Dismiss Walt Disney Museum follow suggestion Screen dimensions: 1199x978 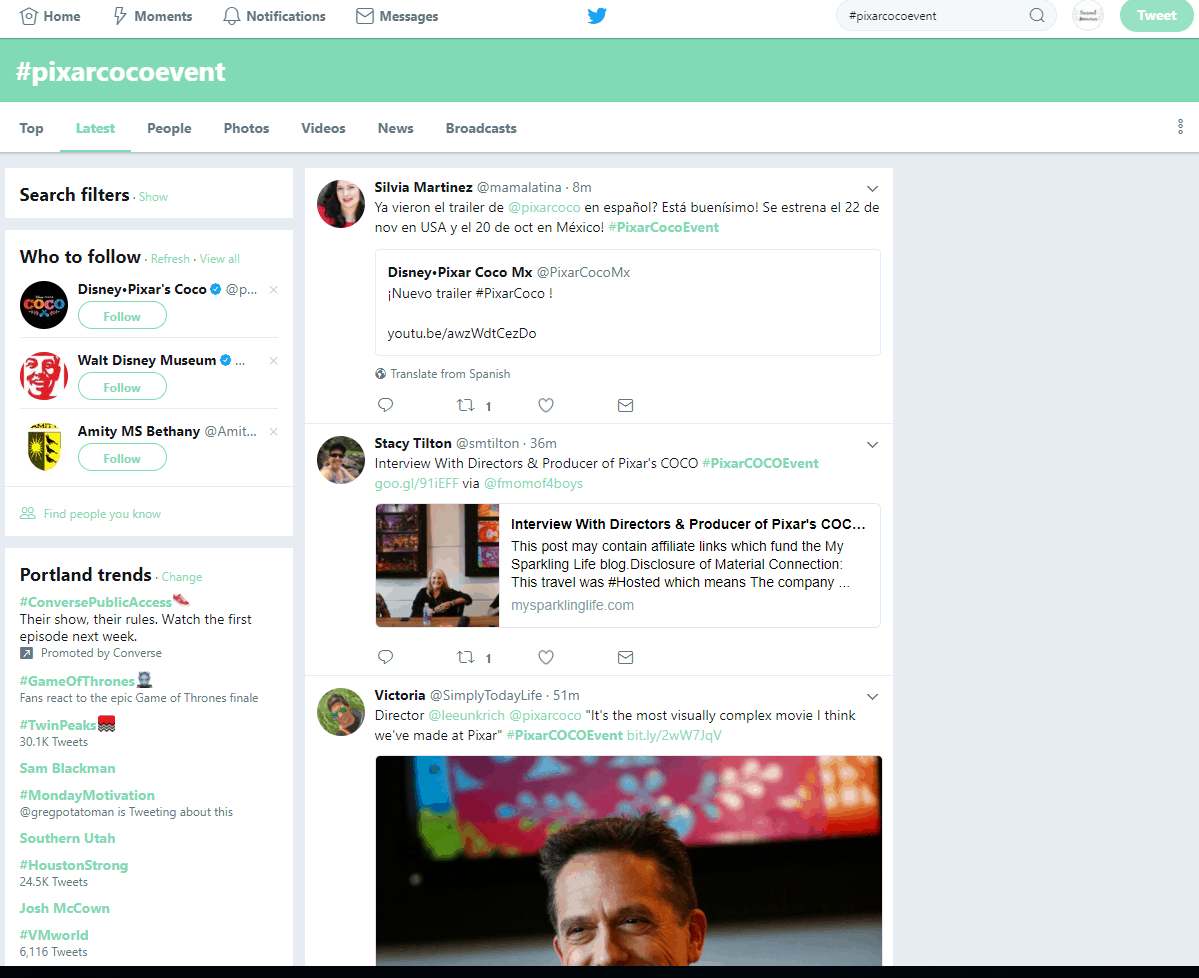click(x=273, y=360)
